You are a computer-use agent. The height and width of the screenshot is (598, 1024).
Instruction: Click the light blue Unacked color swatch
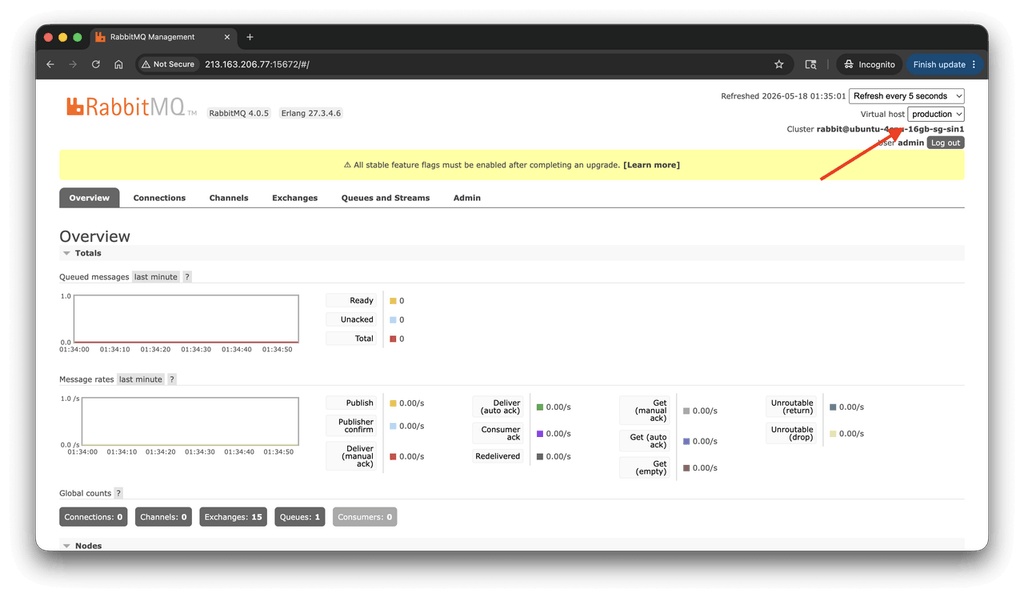point(393,320)
